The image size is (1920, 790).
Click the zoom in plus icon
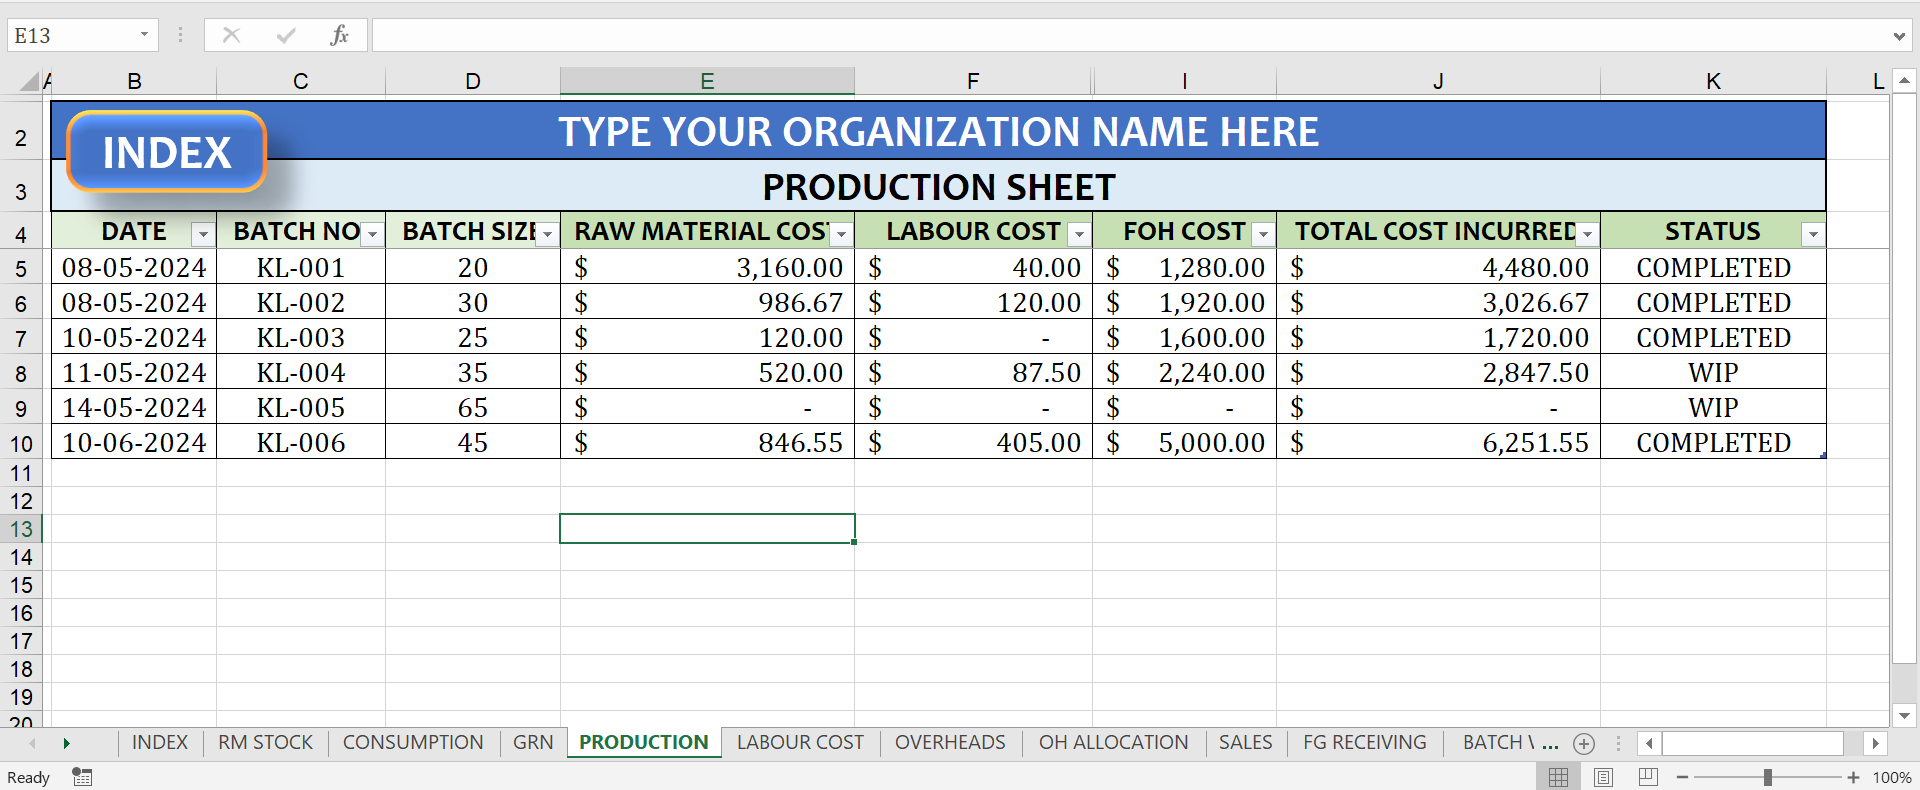click(1853, 777)
